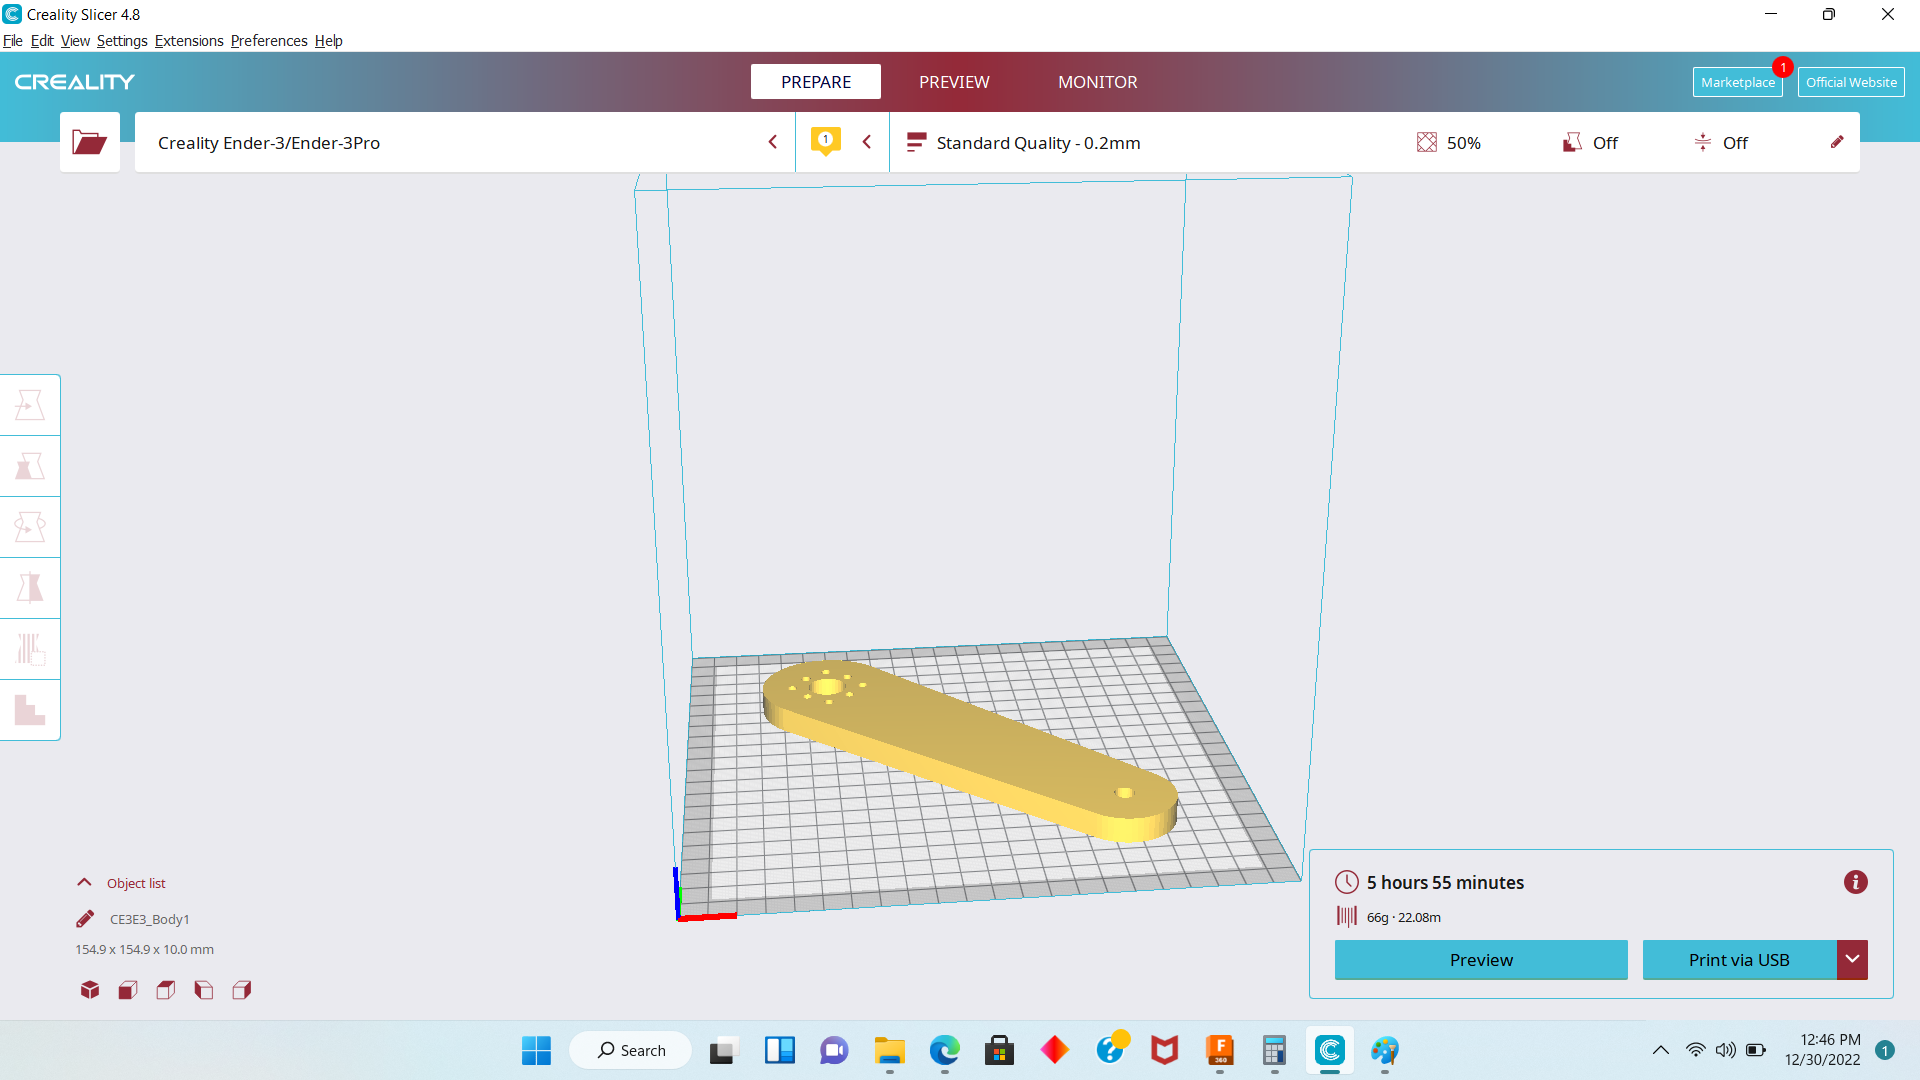Switch to the 3D perspective view cube
Screen dimensions: 1920x1080
coord(90,990)
